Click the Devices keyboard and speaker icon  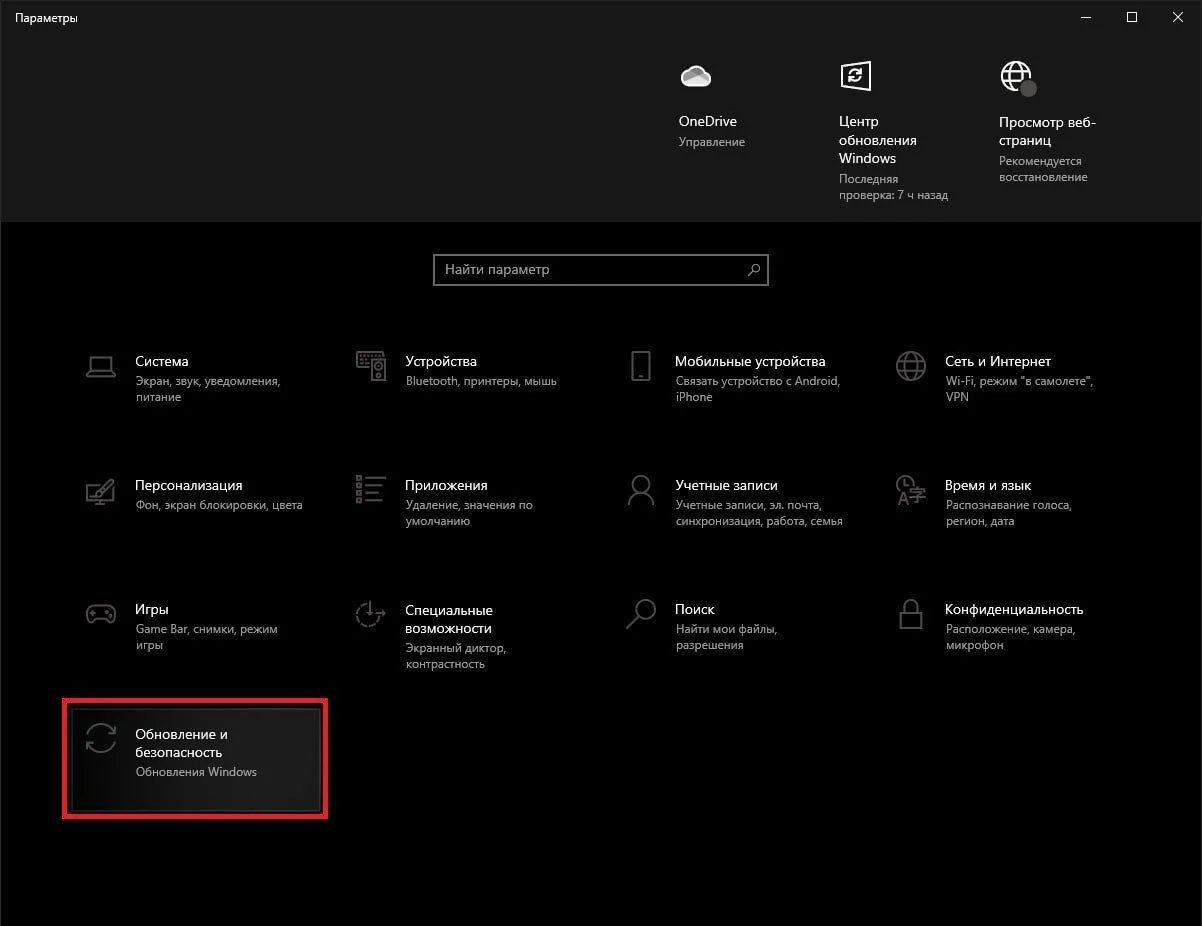point(371,366)
